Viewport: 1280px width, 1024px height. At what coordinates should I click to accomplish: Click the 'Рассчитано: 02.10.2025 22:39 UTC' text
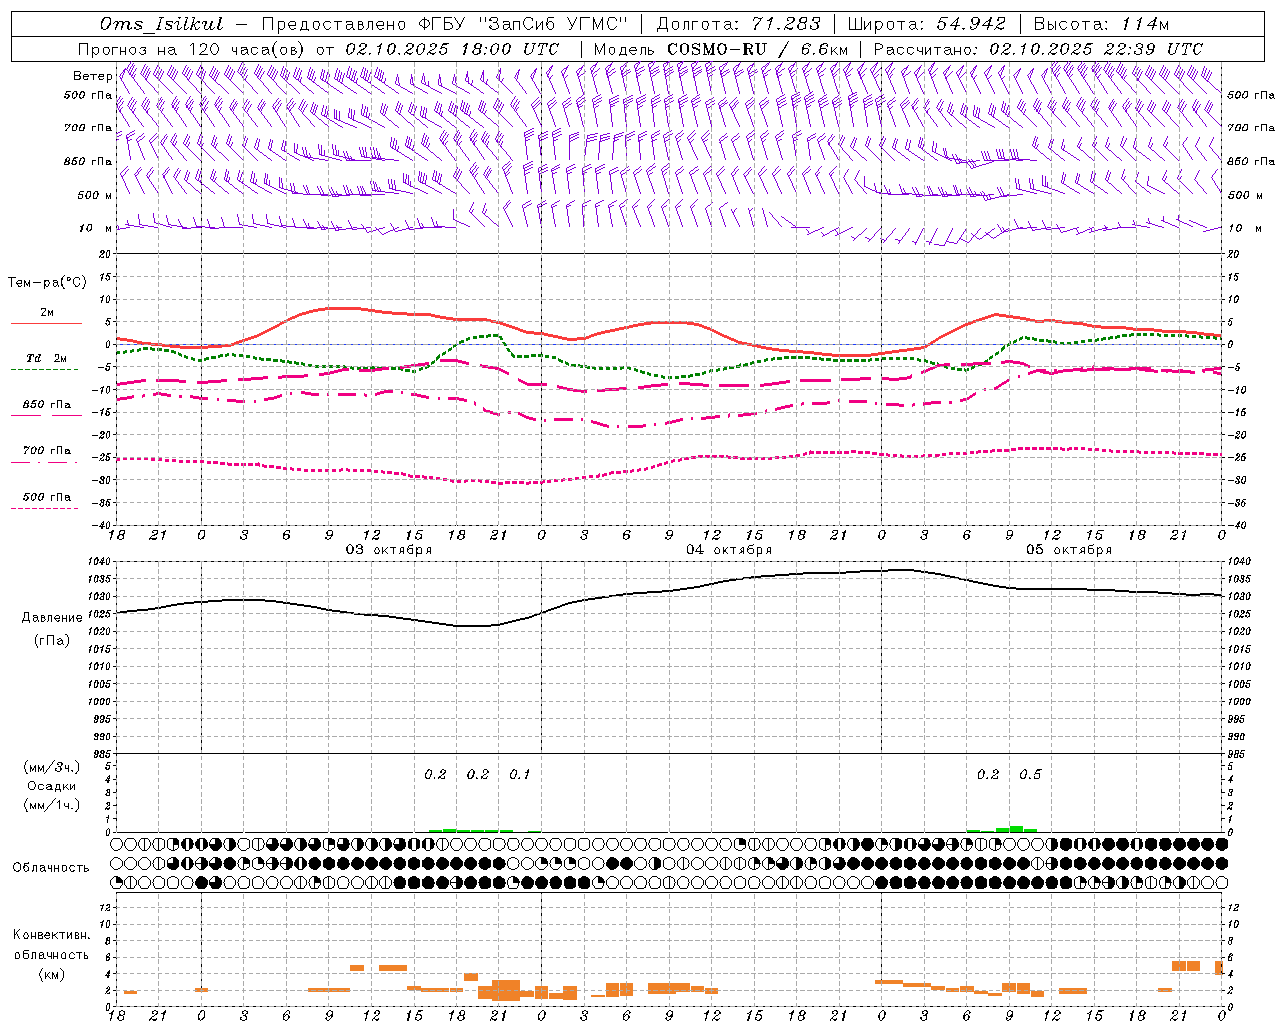click(1038, 49)
